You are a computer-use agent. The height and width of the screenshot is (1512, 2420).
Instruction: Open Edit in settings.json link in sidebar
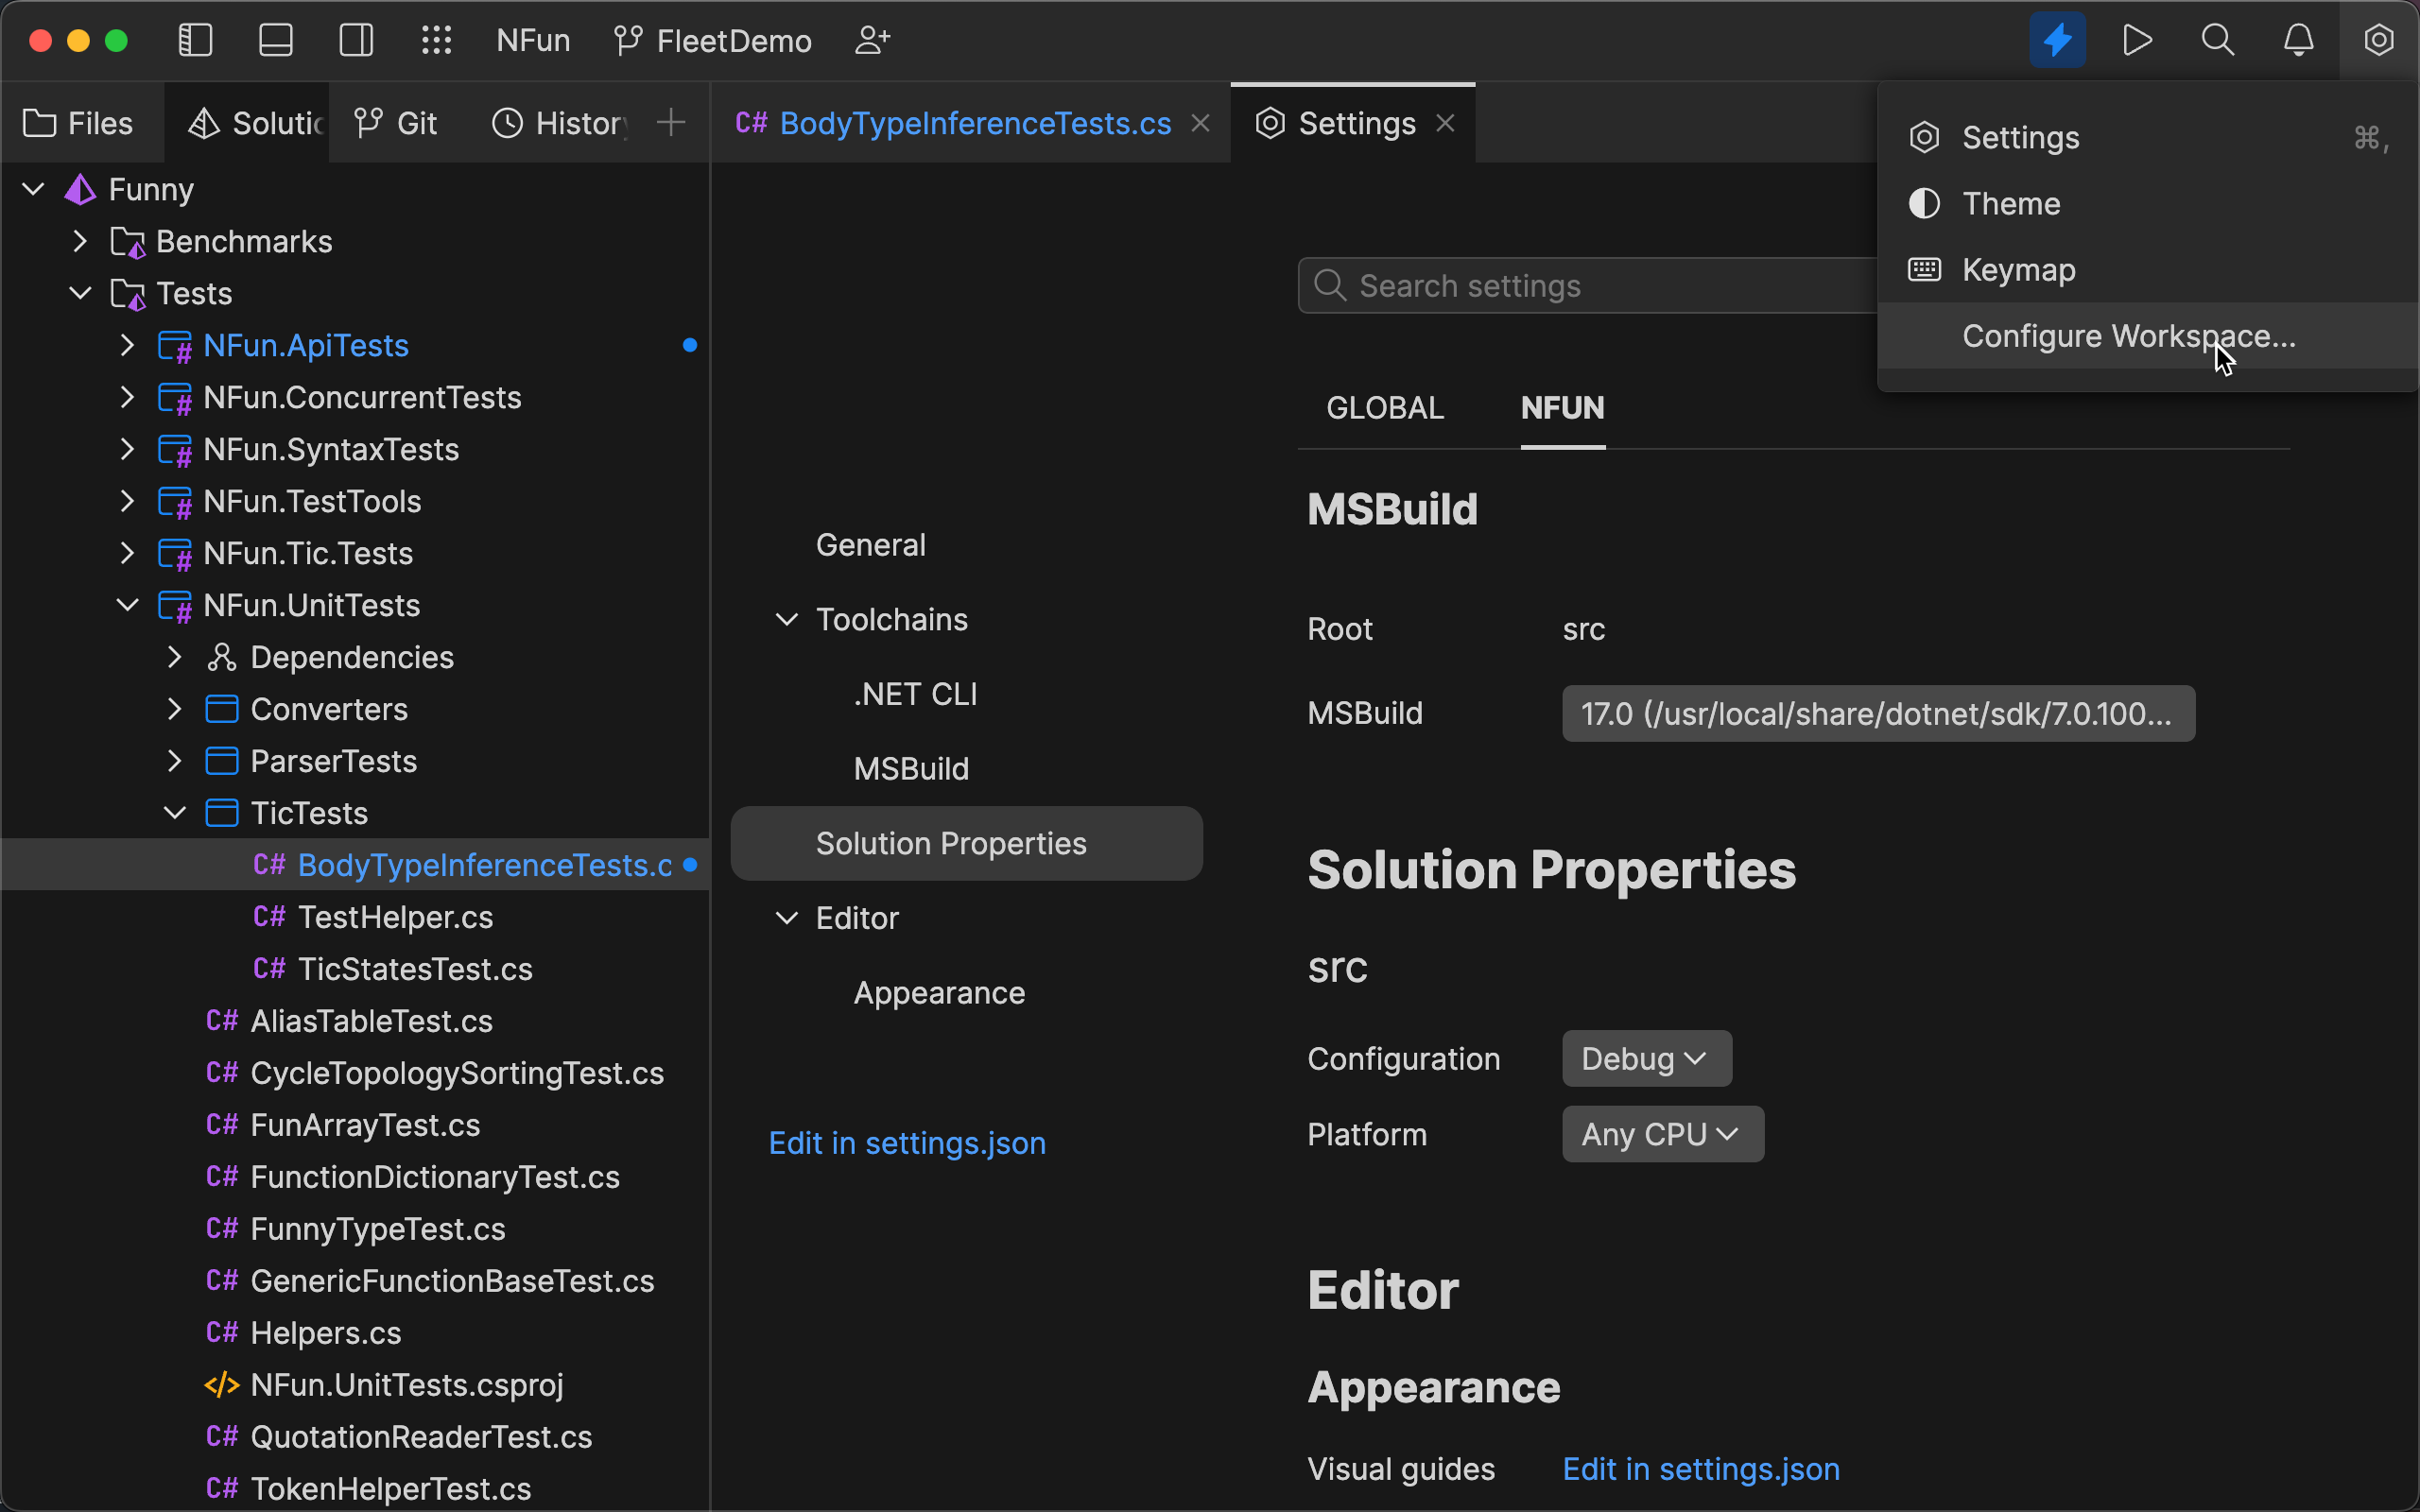point(907,1143)
